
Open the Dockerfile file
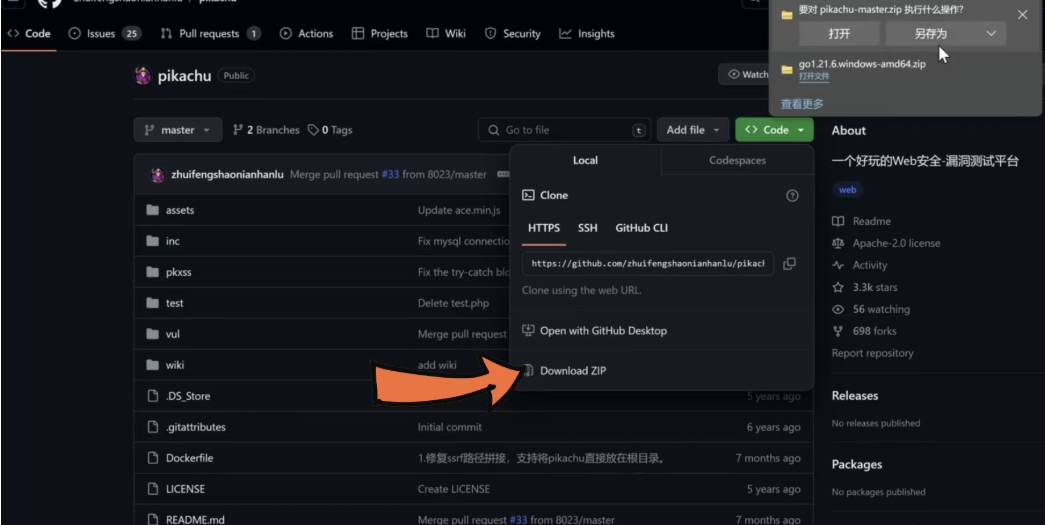pyautogui.click(x=189, y=458)
